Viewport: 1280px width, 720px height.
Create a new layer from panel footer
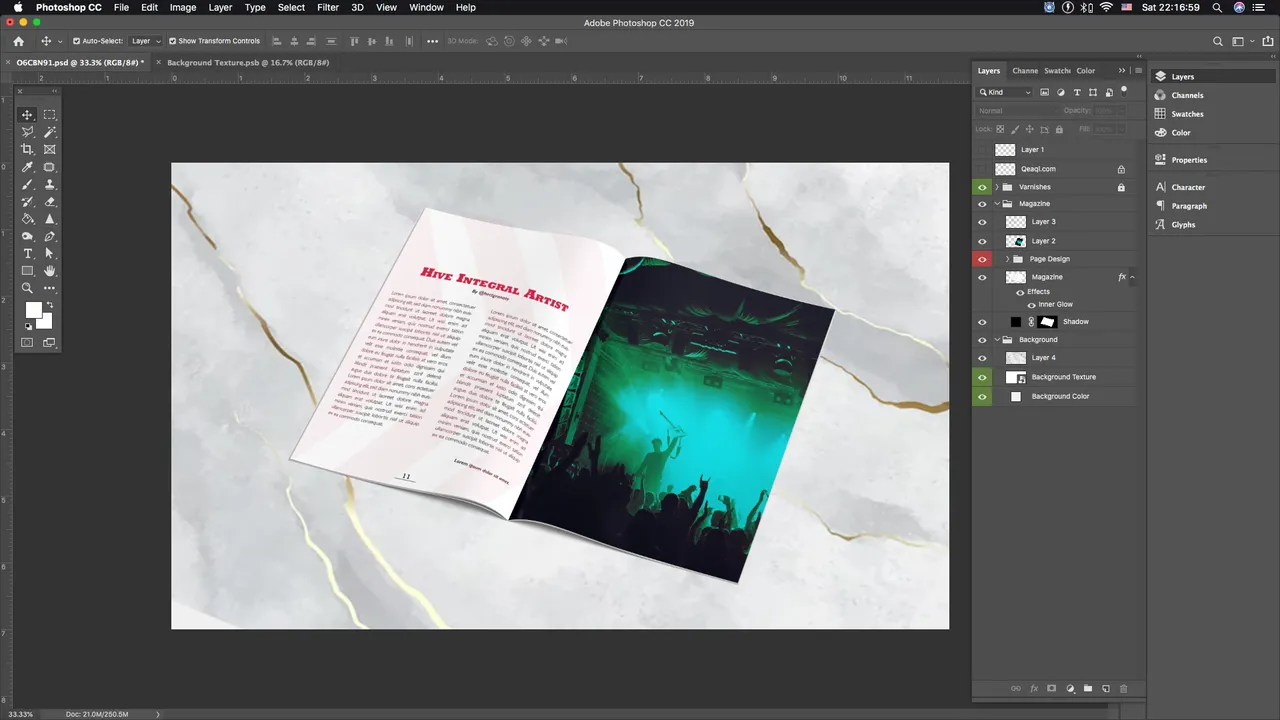tap(1105, 688)
